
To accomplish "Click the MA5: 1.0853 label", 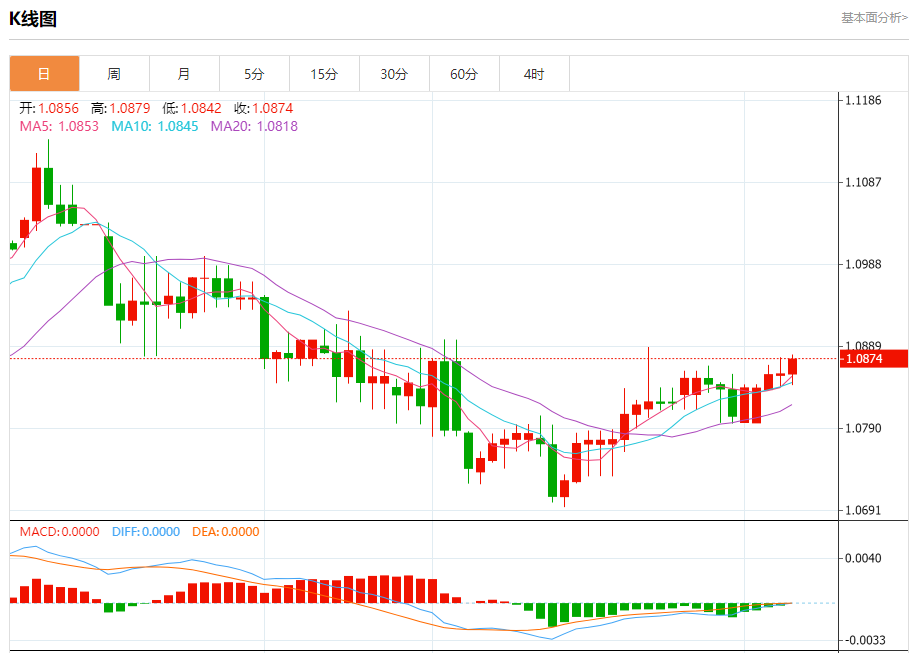I will tap(59, 126).
